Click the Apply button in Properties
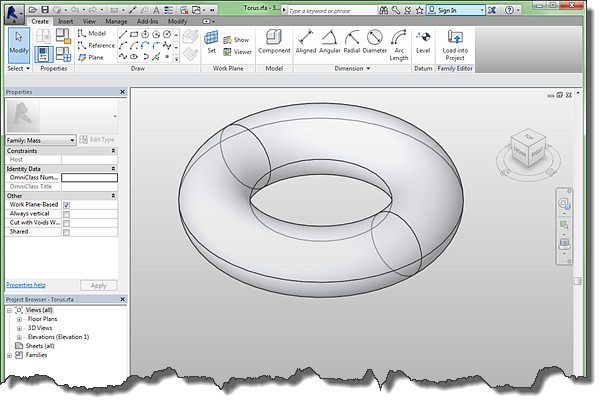This screenshot has height=413, width=602. [99, 286]
